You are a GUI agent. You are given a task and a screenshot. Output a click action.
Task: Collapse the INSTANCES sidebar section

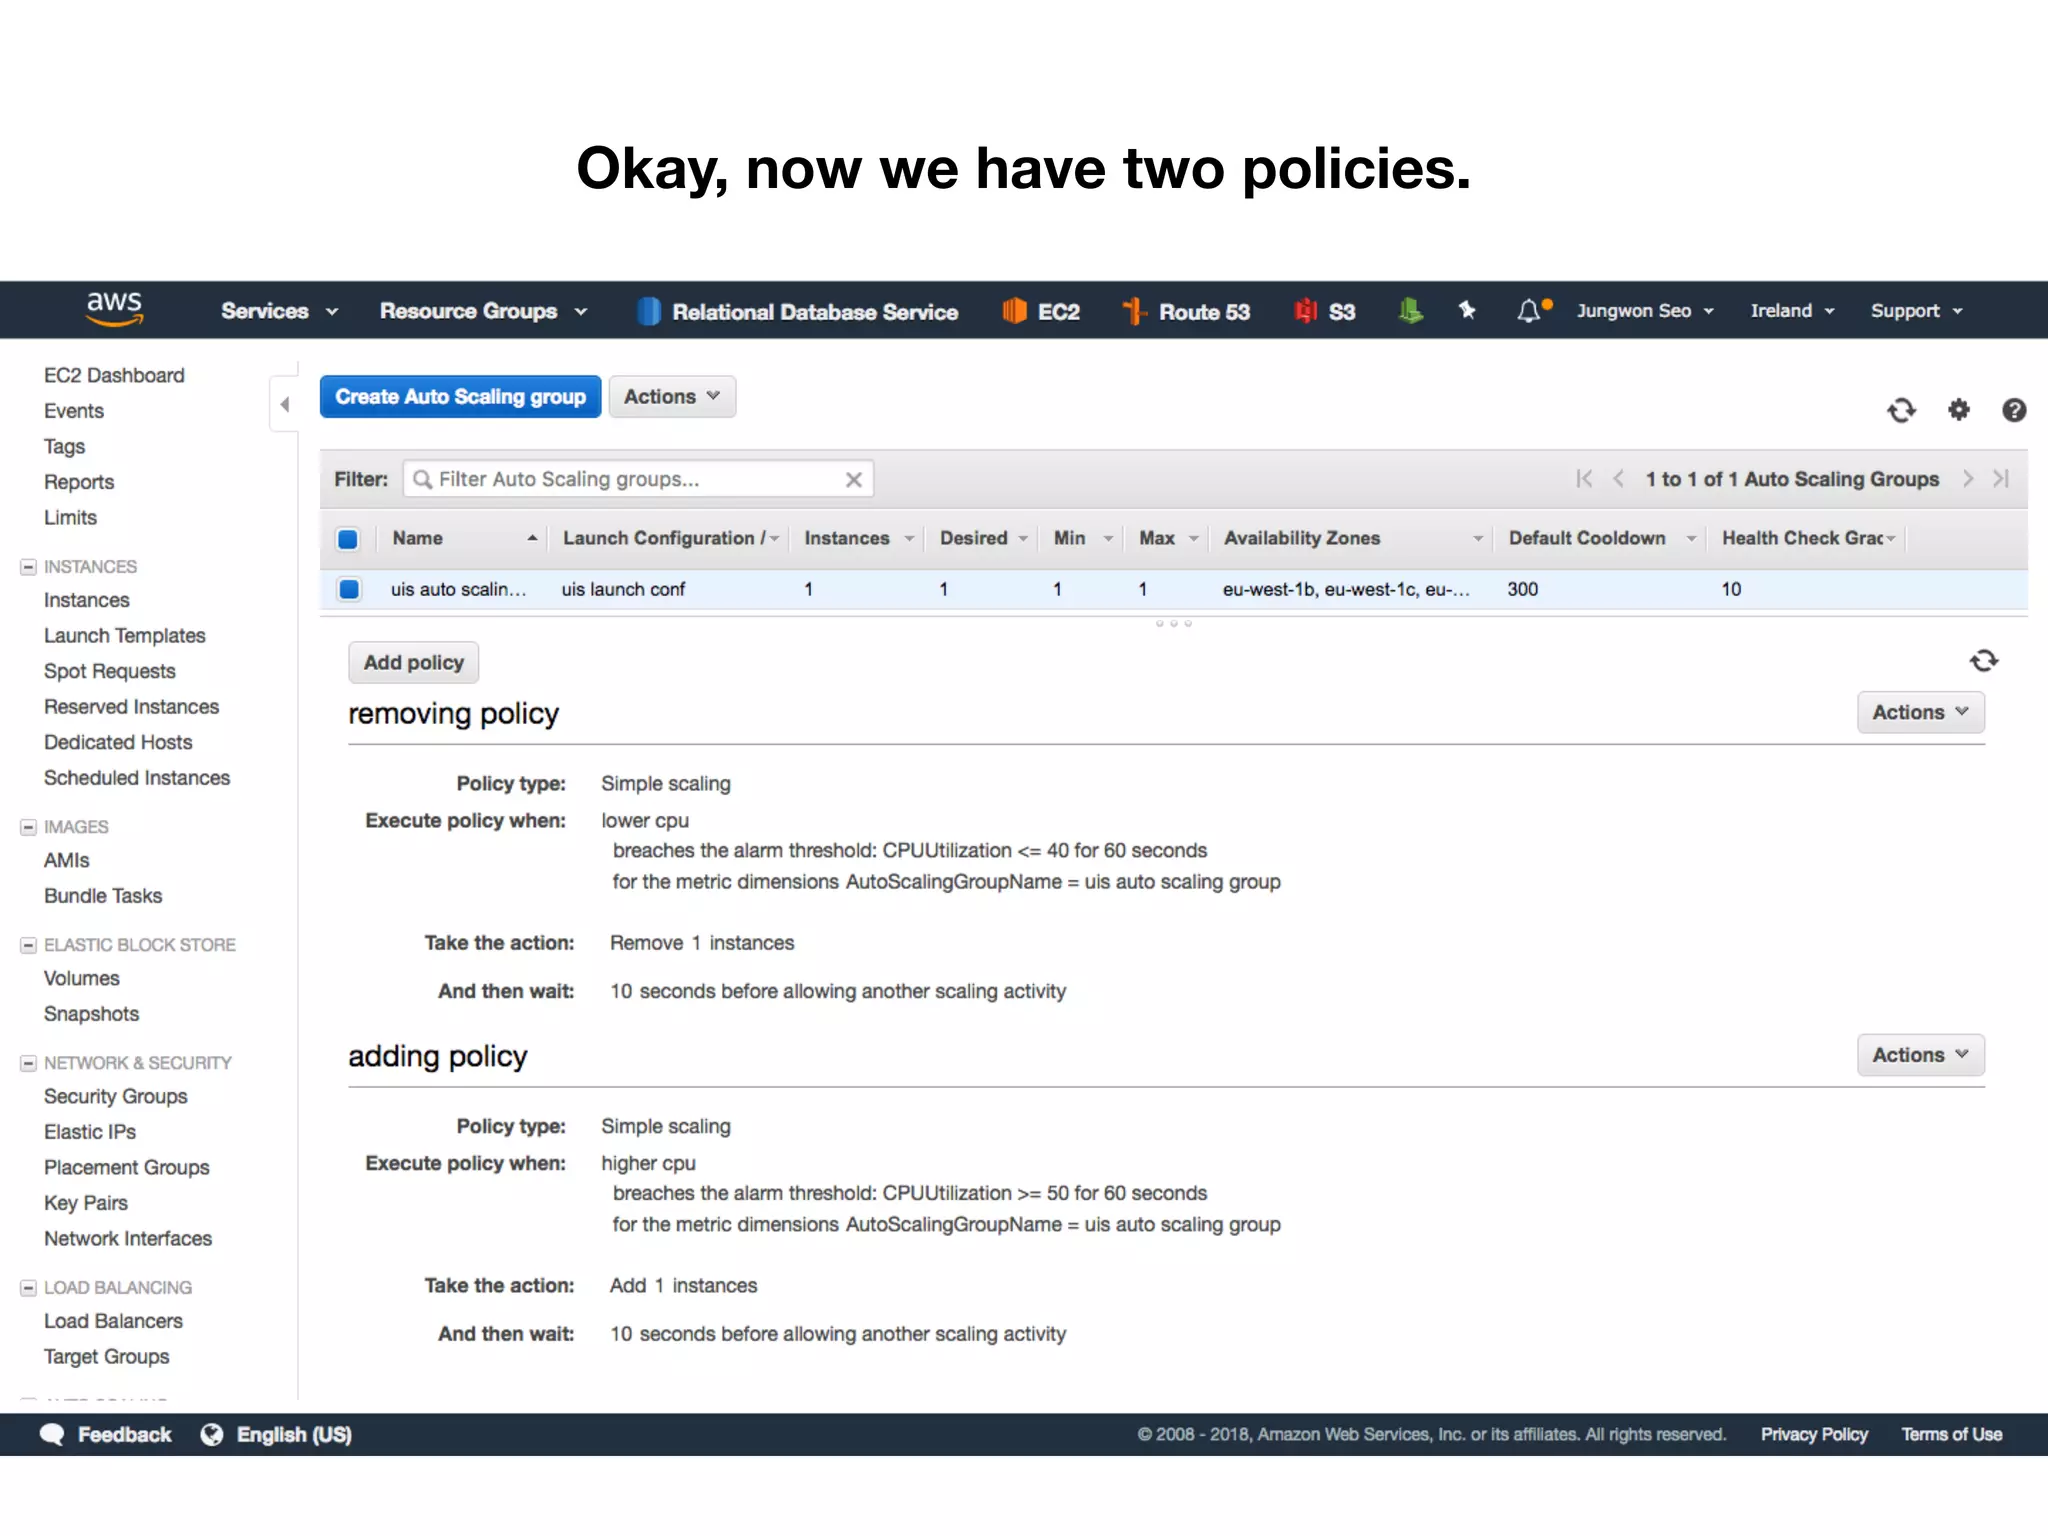click(x=28, y=567)
